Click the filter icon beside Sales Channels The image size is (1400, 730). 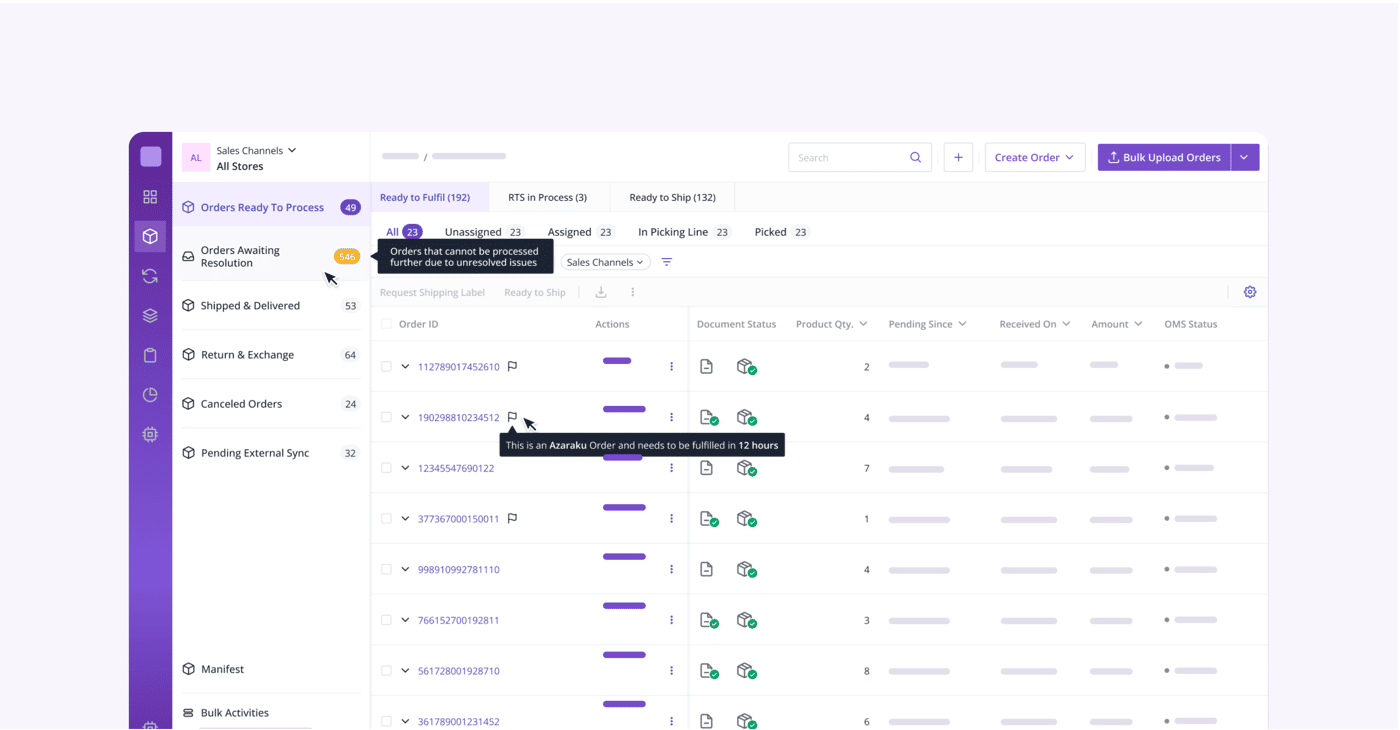667,262
